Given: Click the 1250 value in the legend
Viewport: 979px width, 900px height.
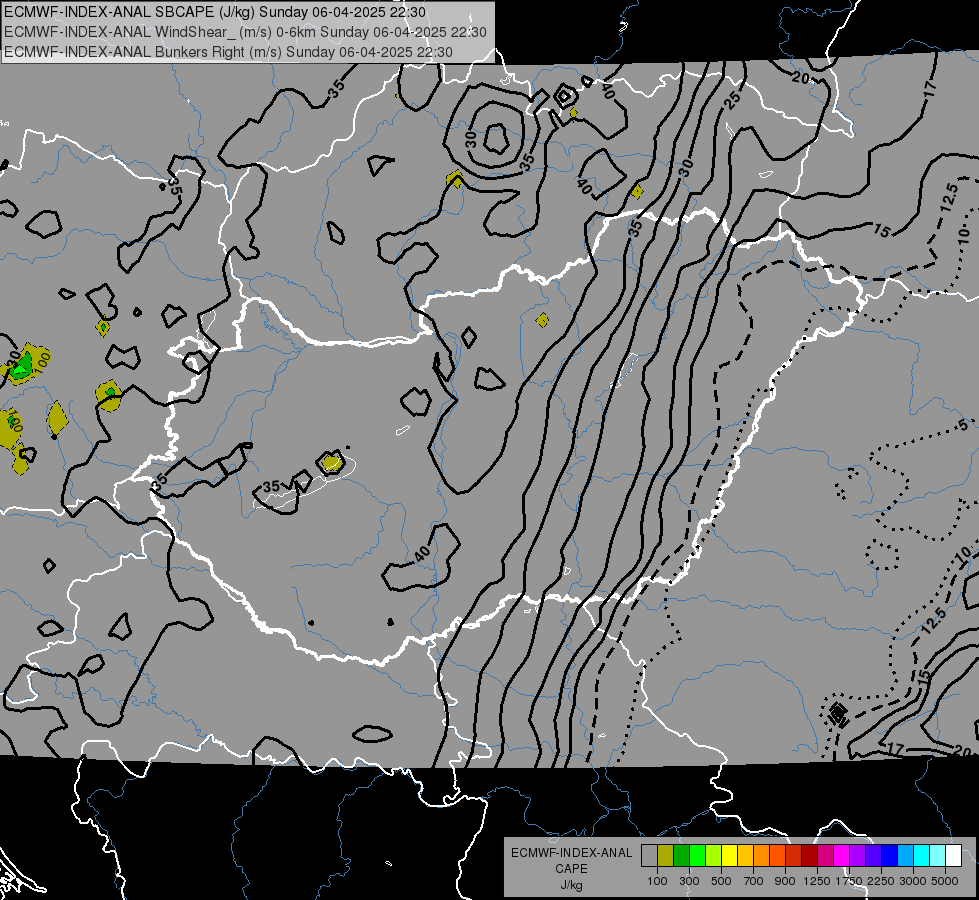Looking at the screenshot, I should pyautogui.click(x=817, y=881).
